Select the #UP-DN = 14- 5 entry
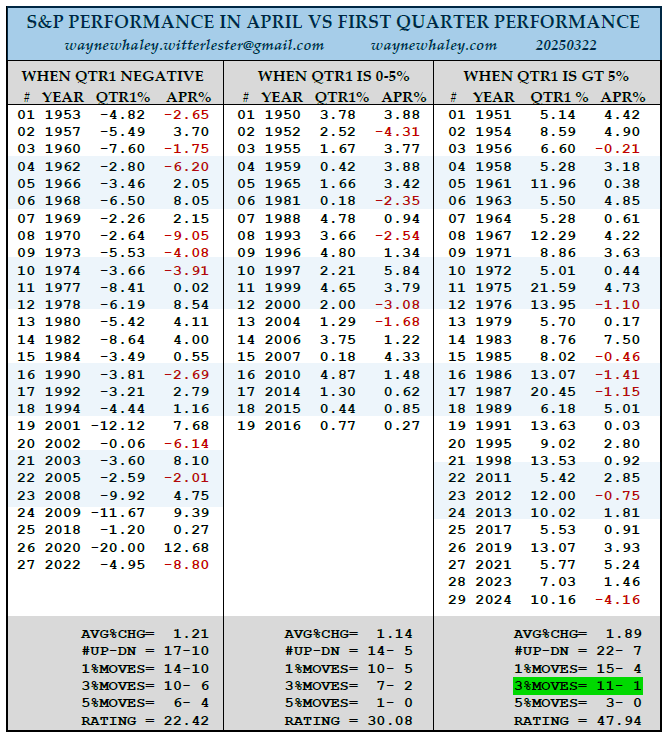 348,651
